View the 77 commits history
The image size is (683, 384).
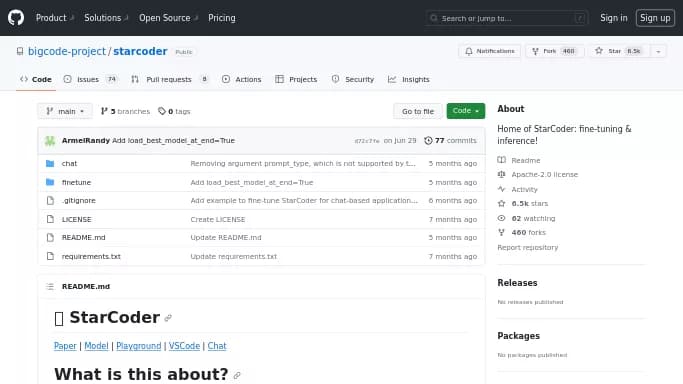click(x=450, y=141)
